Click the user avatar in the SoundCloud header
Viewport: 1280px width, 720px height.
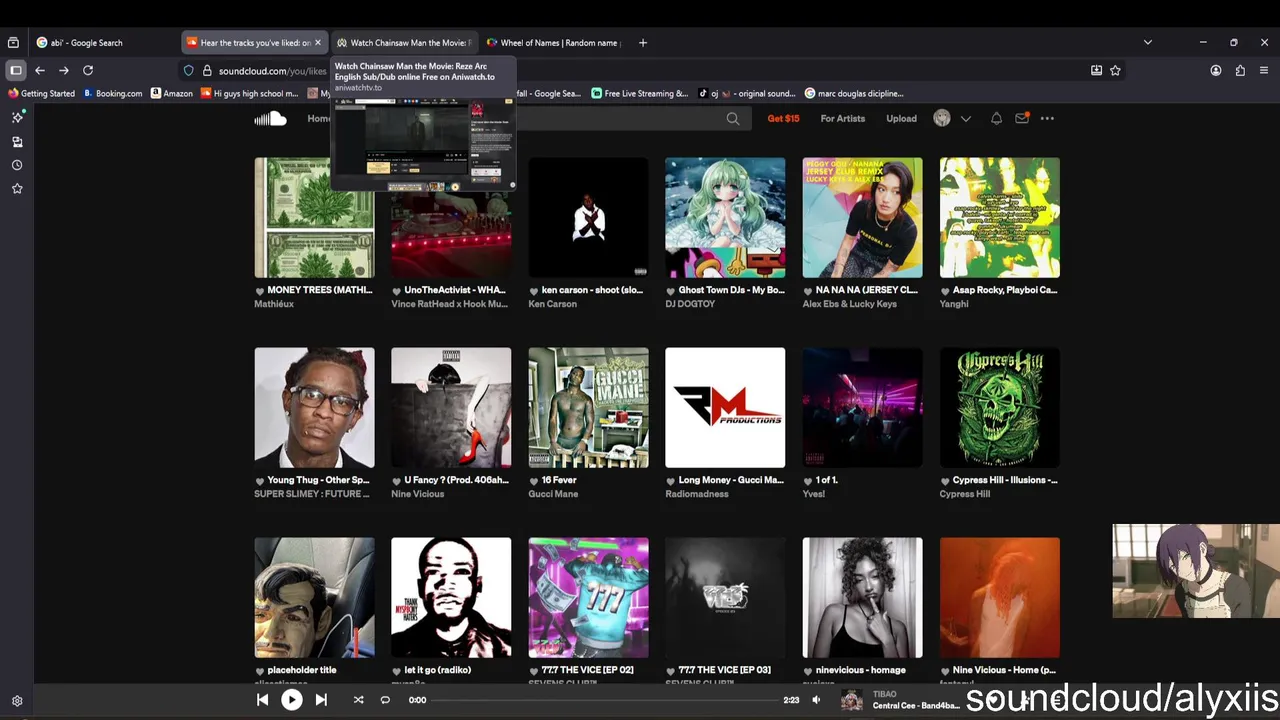click(942, 118)
